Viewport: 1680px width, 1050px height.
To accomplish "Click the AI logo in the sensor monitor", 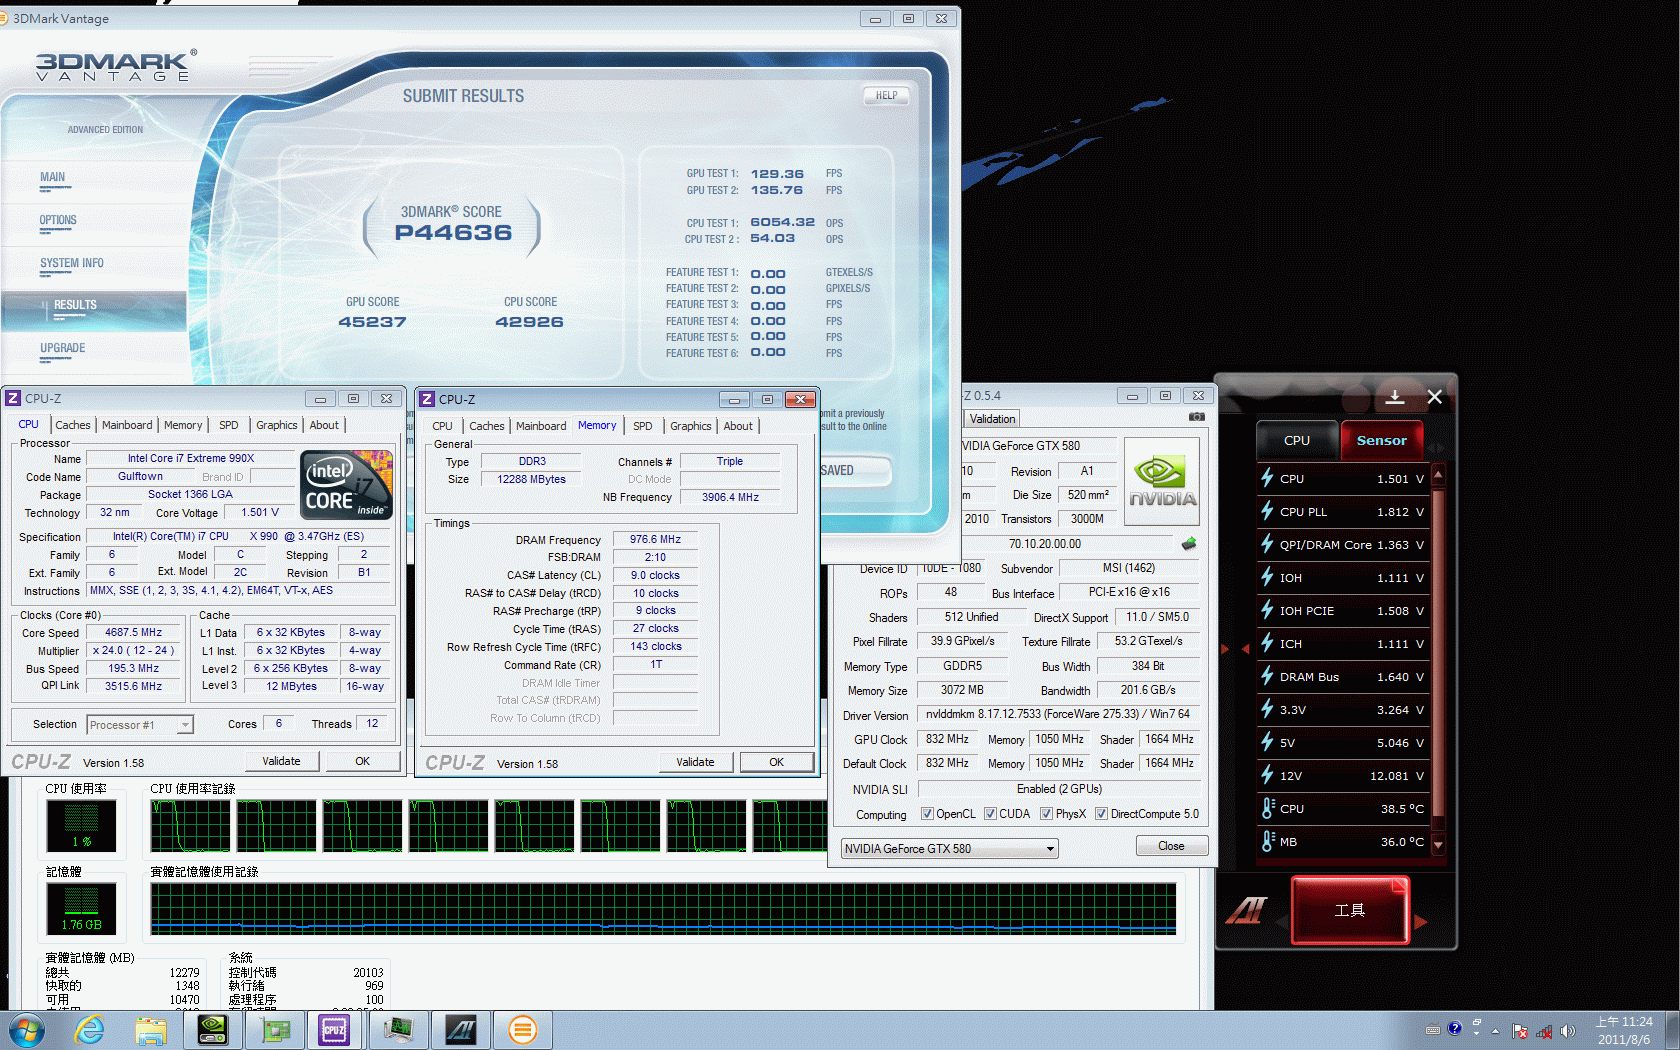I will coord(1247,910).
